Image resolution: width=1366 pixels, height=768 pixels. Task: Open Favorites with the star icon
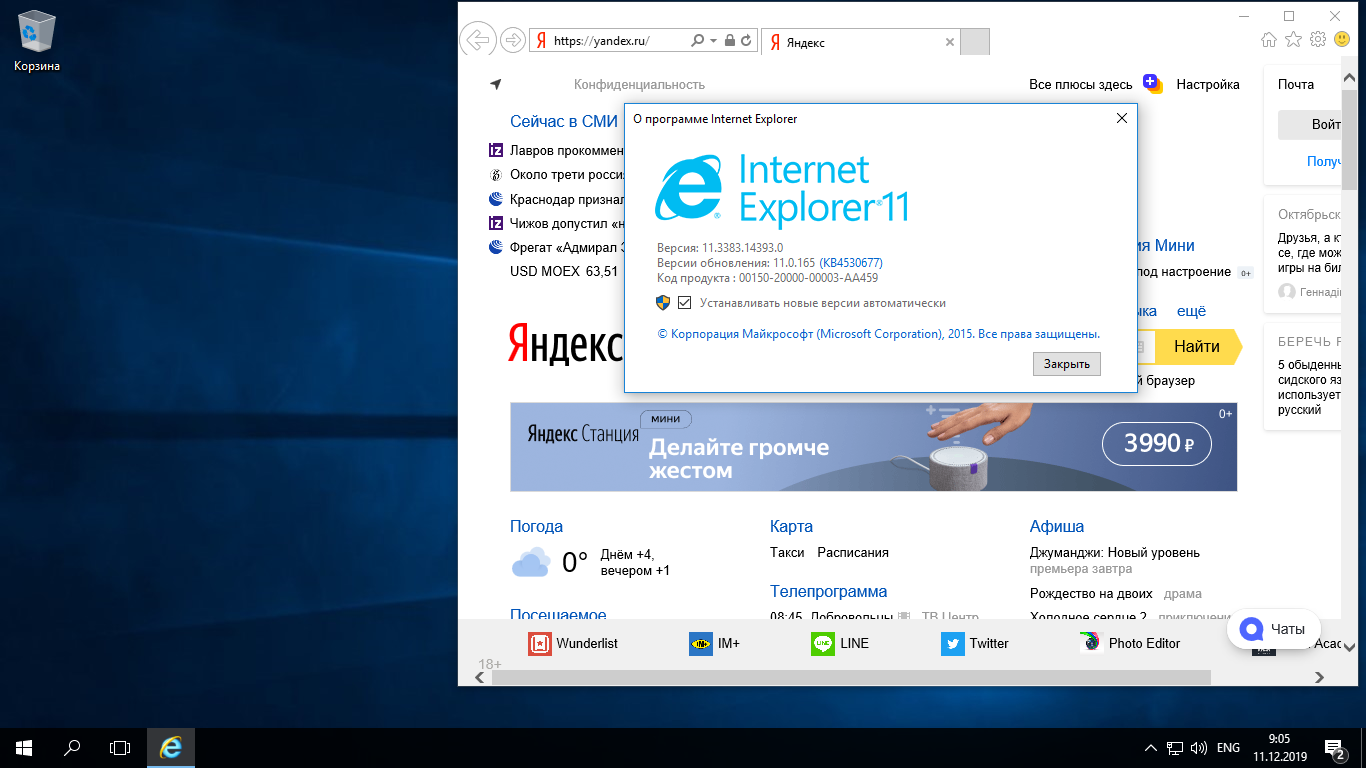tap(1293, 39)
